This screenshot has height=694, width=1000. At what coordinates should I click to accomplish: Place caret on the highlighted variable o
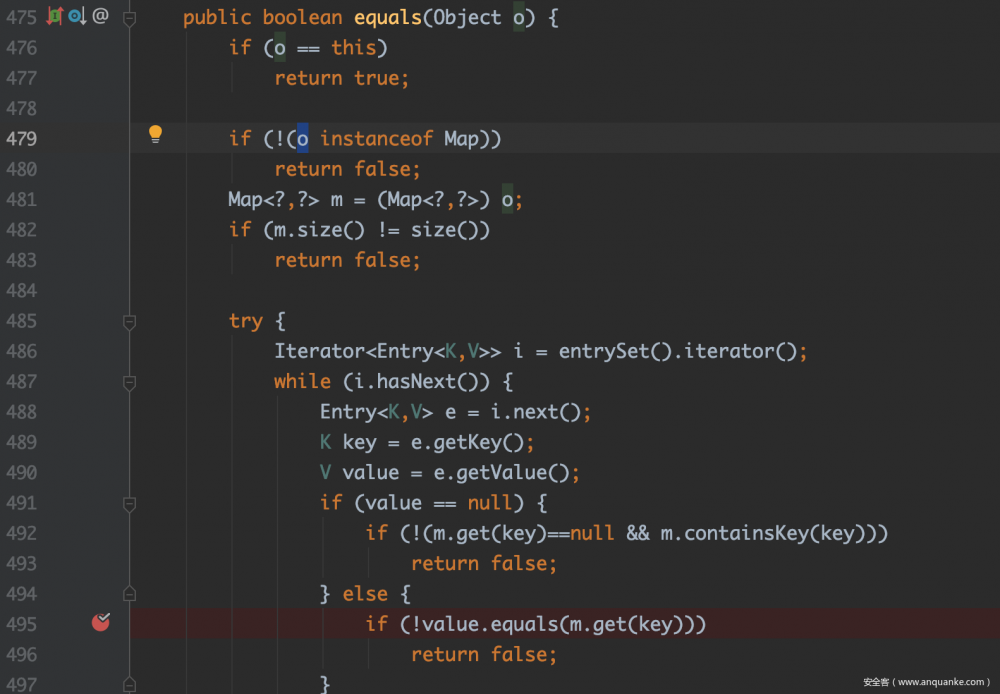tap(302, 138)
